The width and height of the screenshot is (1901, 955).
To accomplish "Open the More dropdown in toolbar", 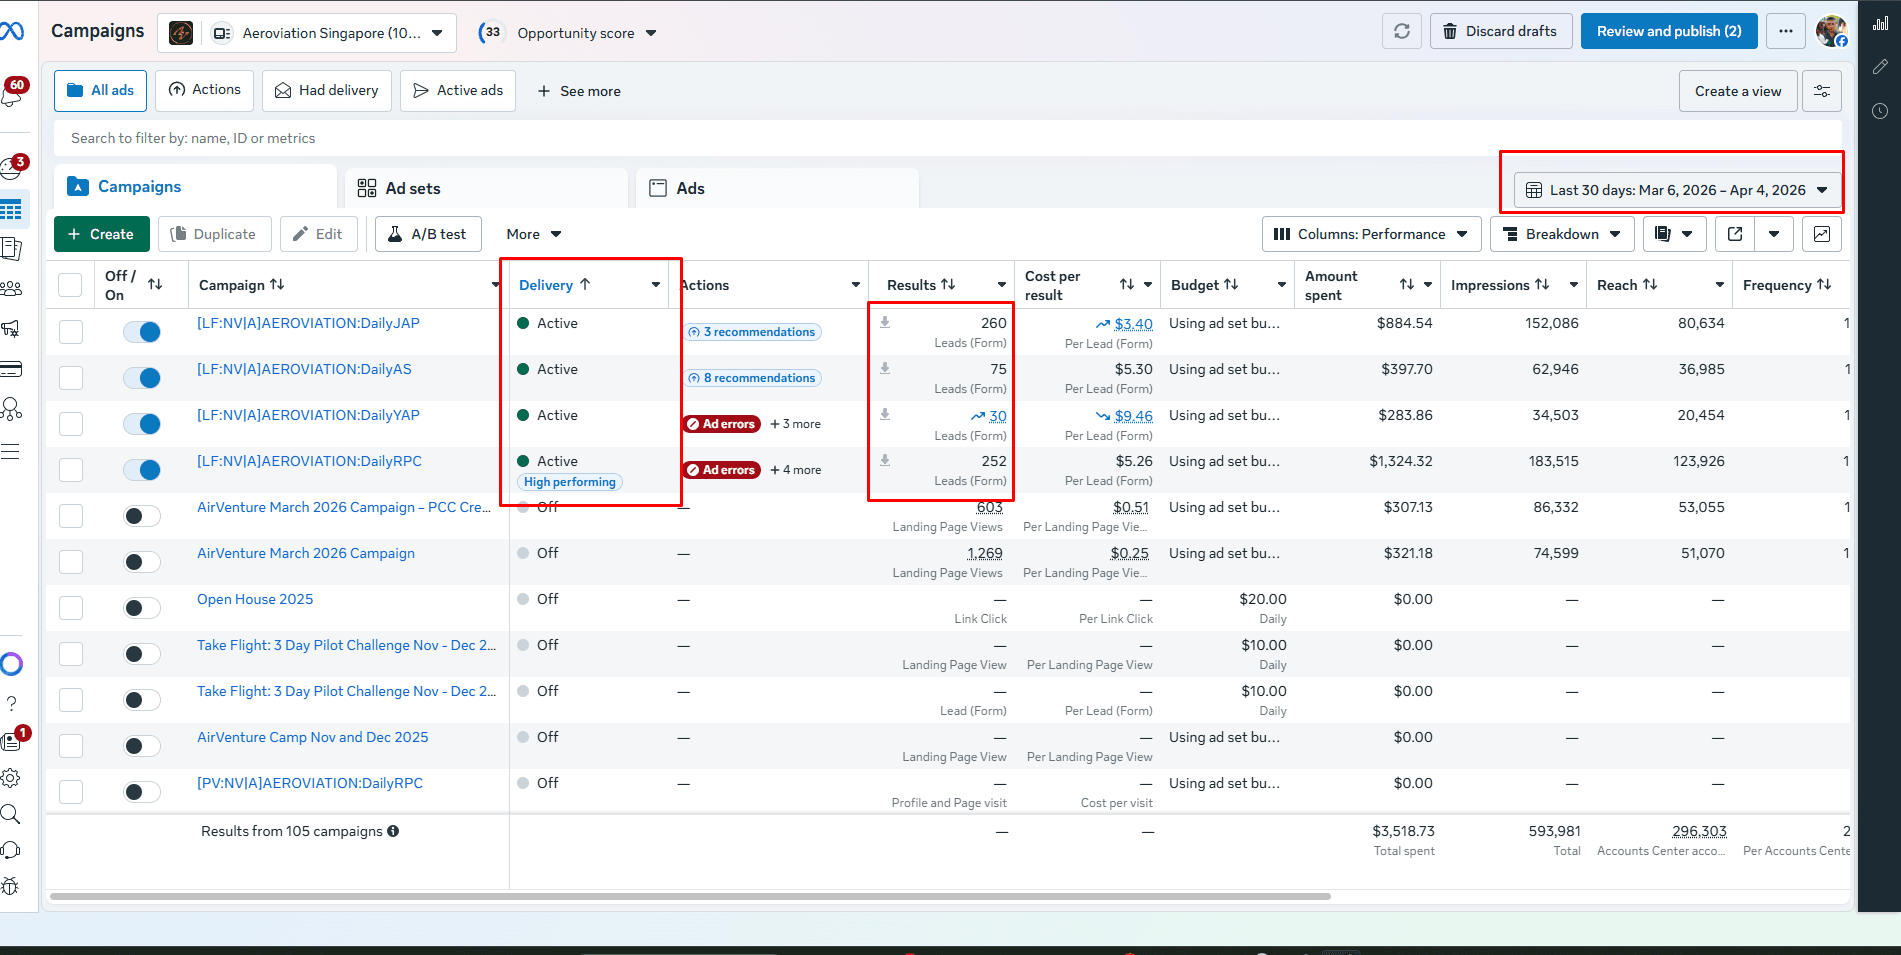I will (534, 234).
